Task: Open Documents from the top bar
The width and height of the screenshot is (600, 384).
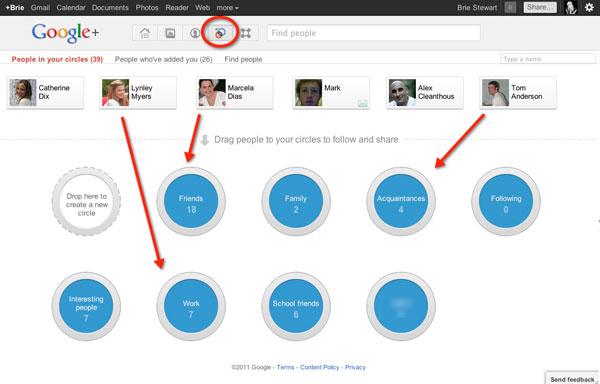Action: click(110, 8)
